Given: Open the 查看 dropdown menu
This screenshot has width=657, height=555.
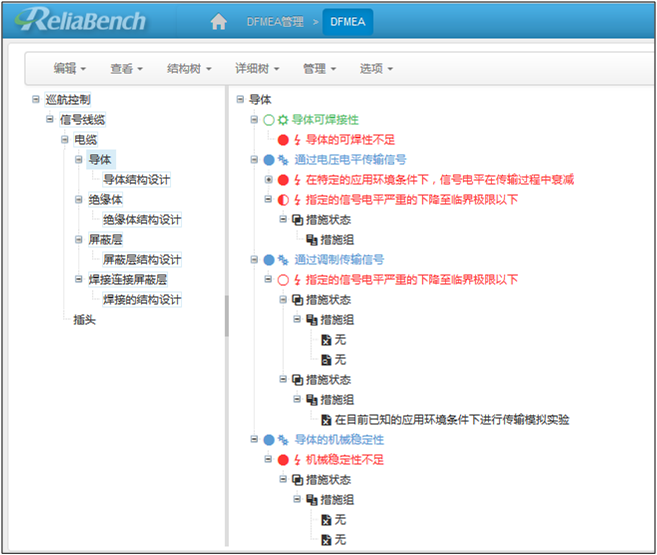Looking at the screenshot, I should pos(127,68).
